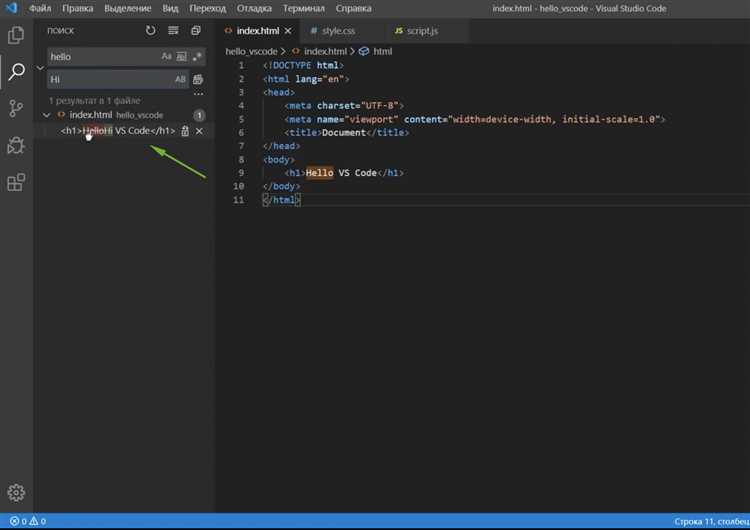Click the Manage gear icon
Image resolution: width=750 pixels, height=530 pixels.
point(16,493)
